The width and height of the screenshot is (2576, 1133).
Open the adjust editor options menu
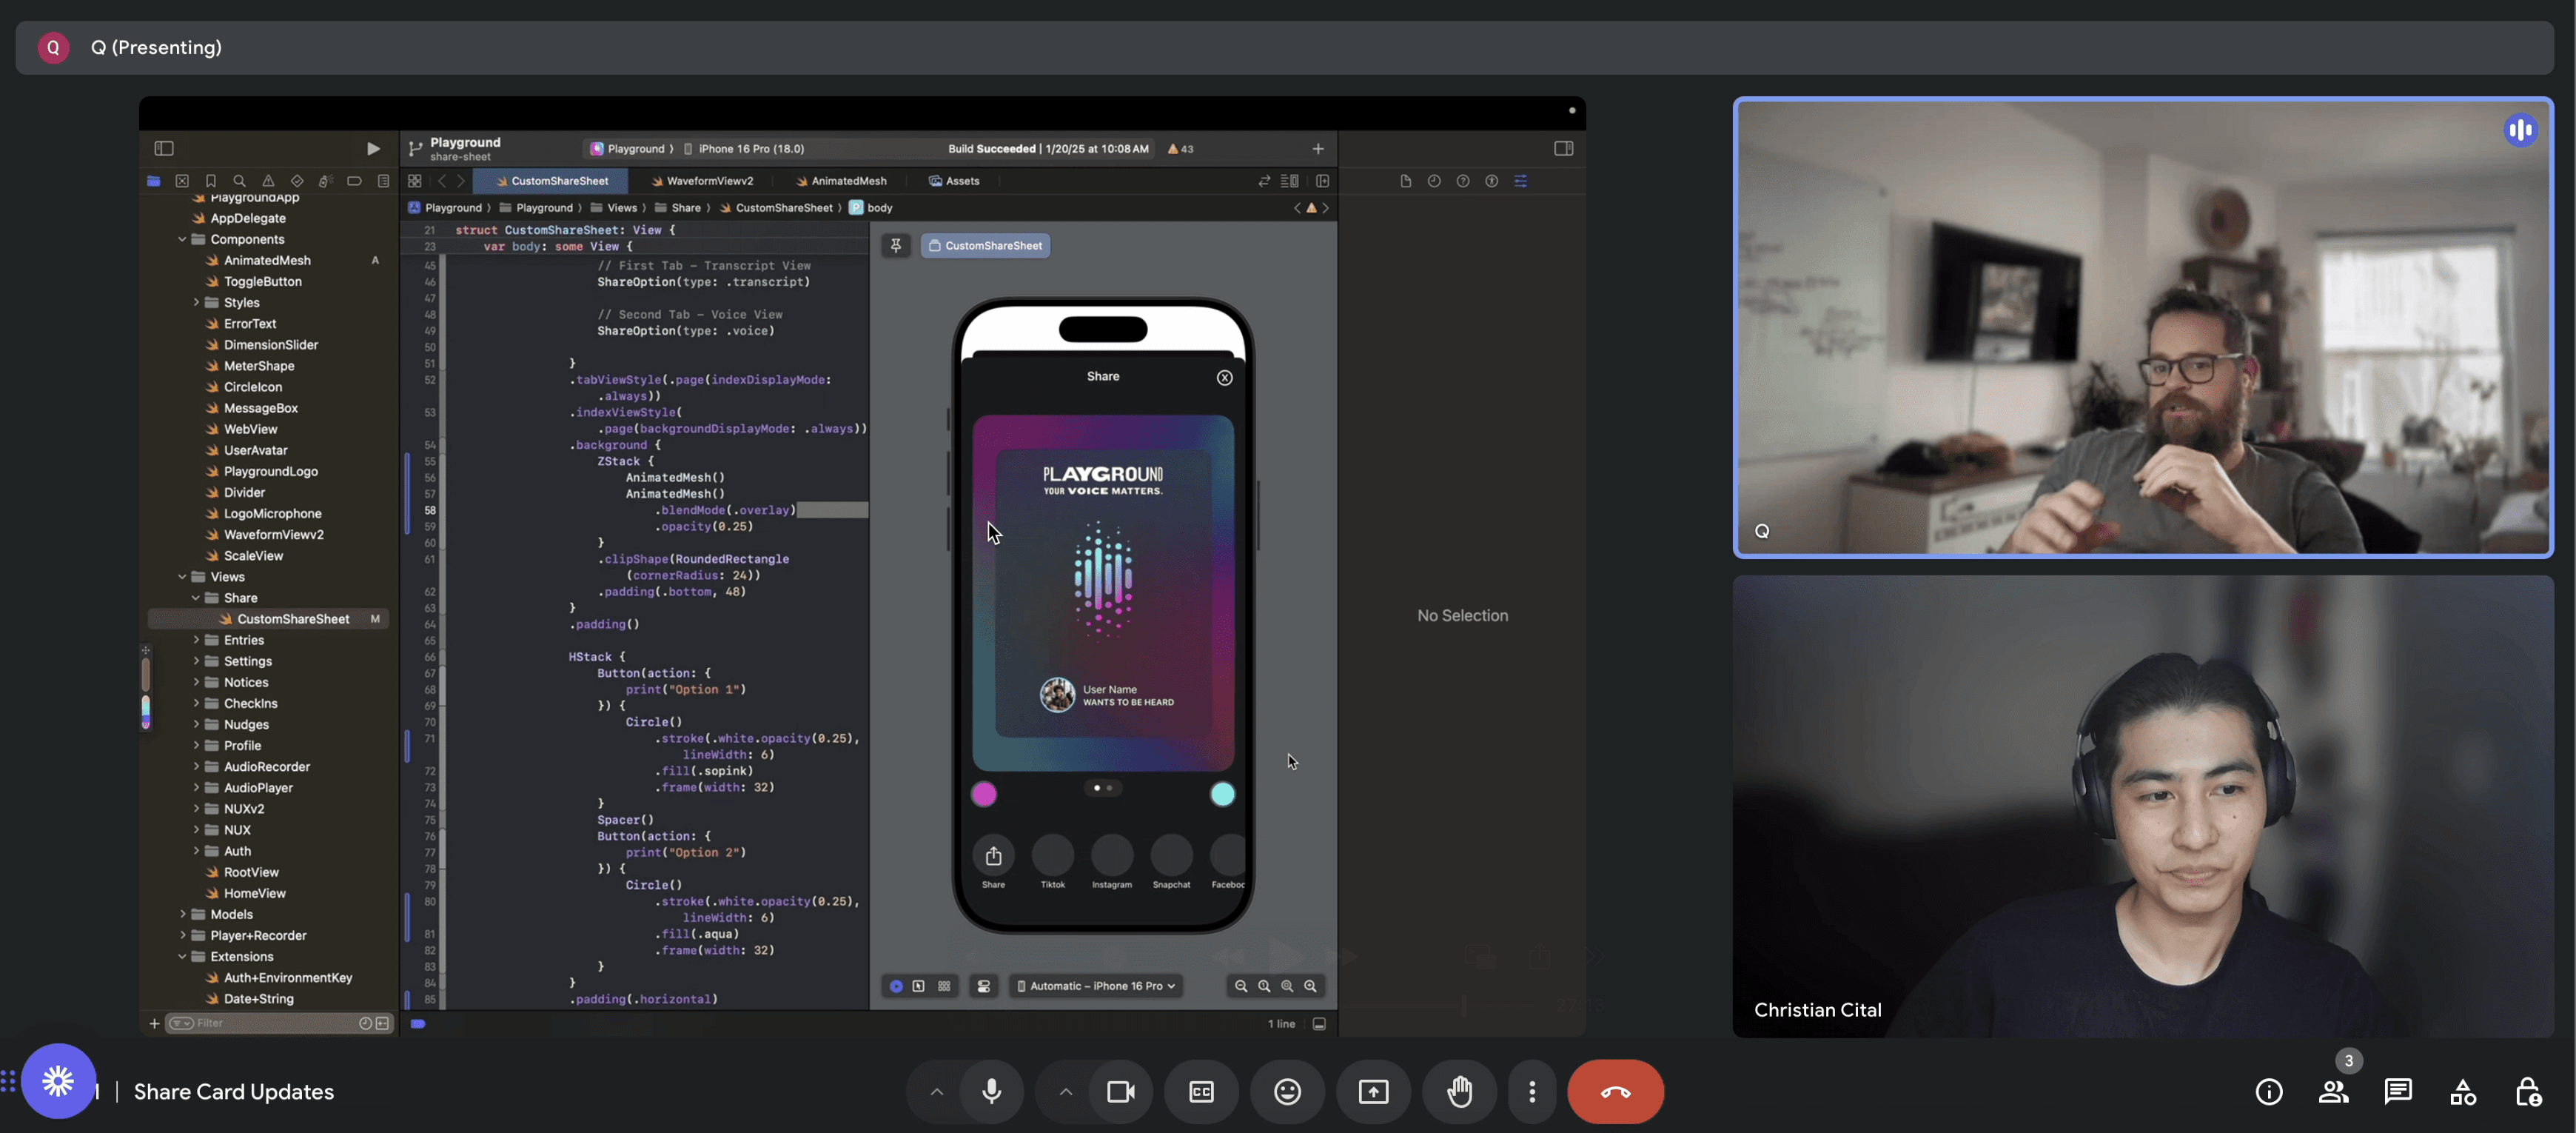(x=1290, y=181)
